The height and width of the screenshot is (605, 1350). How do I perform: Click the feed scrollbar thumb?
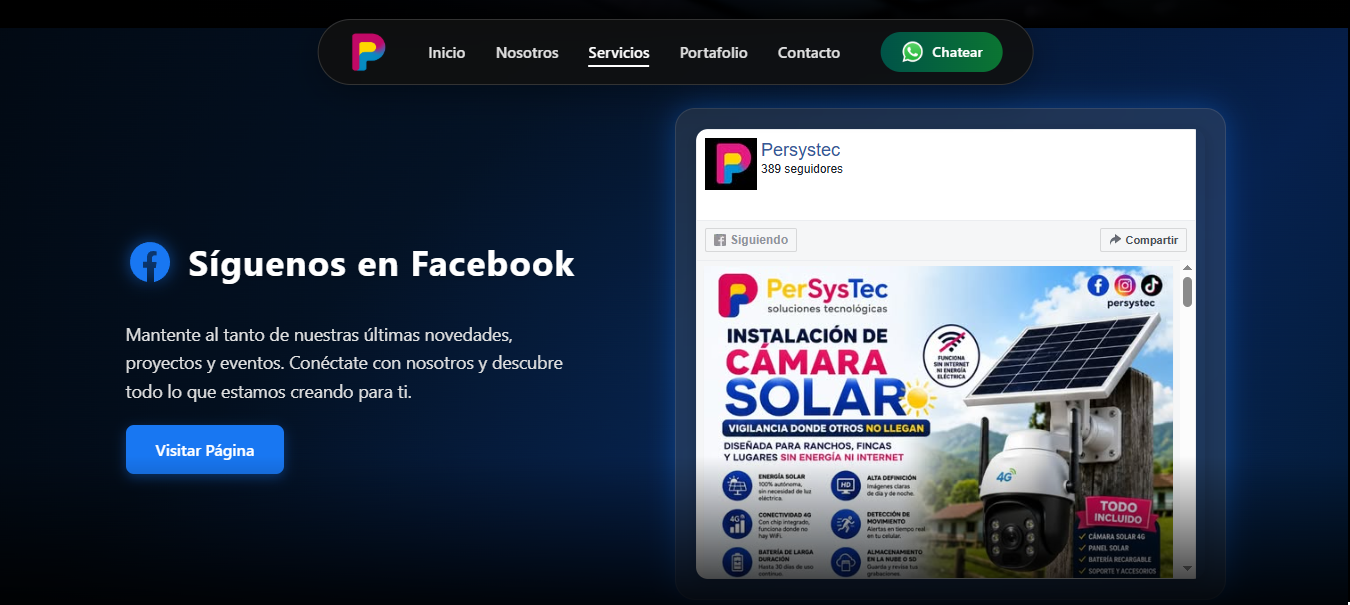coord(1187,291)
